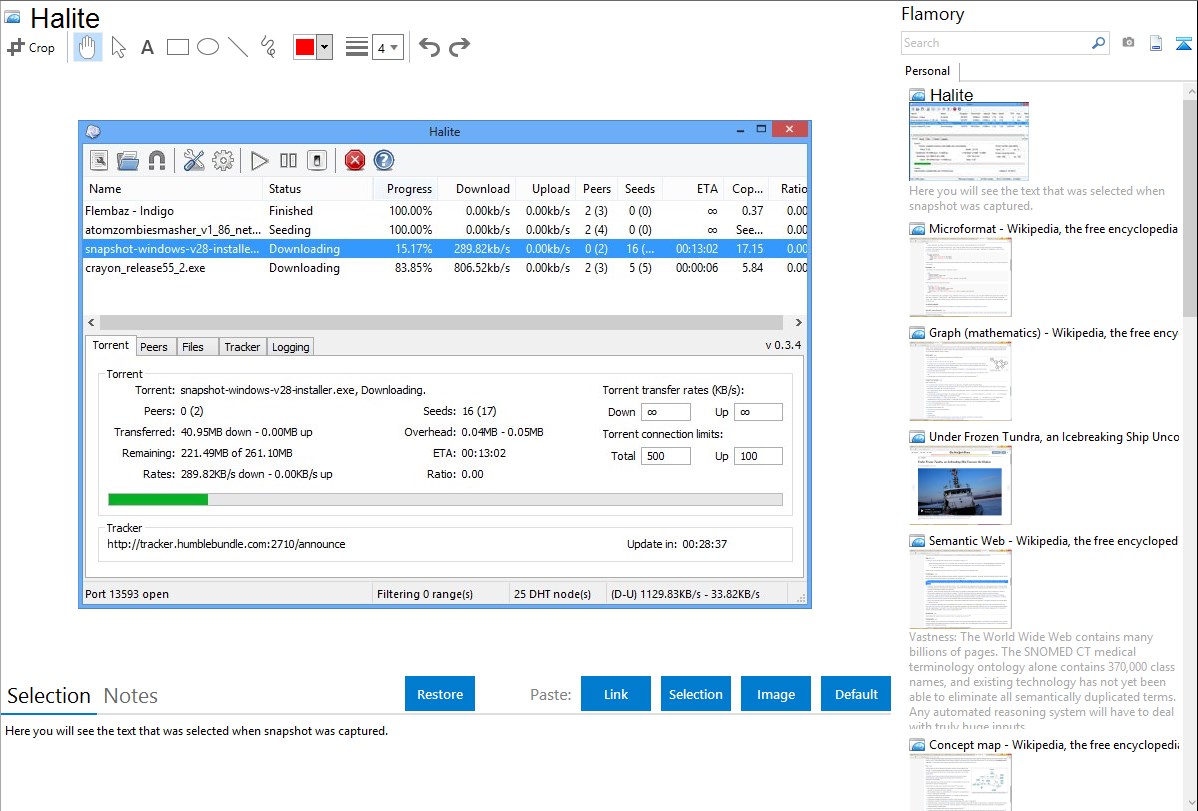Open the Personal tab in Flamory
Screen dimensions: 1198x811
coord(927,71)
